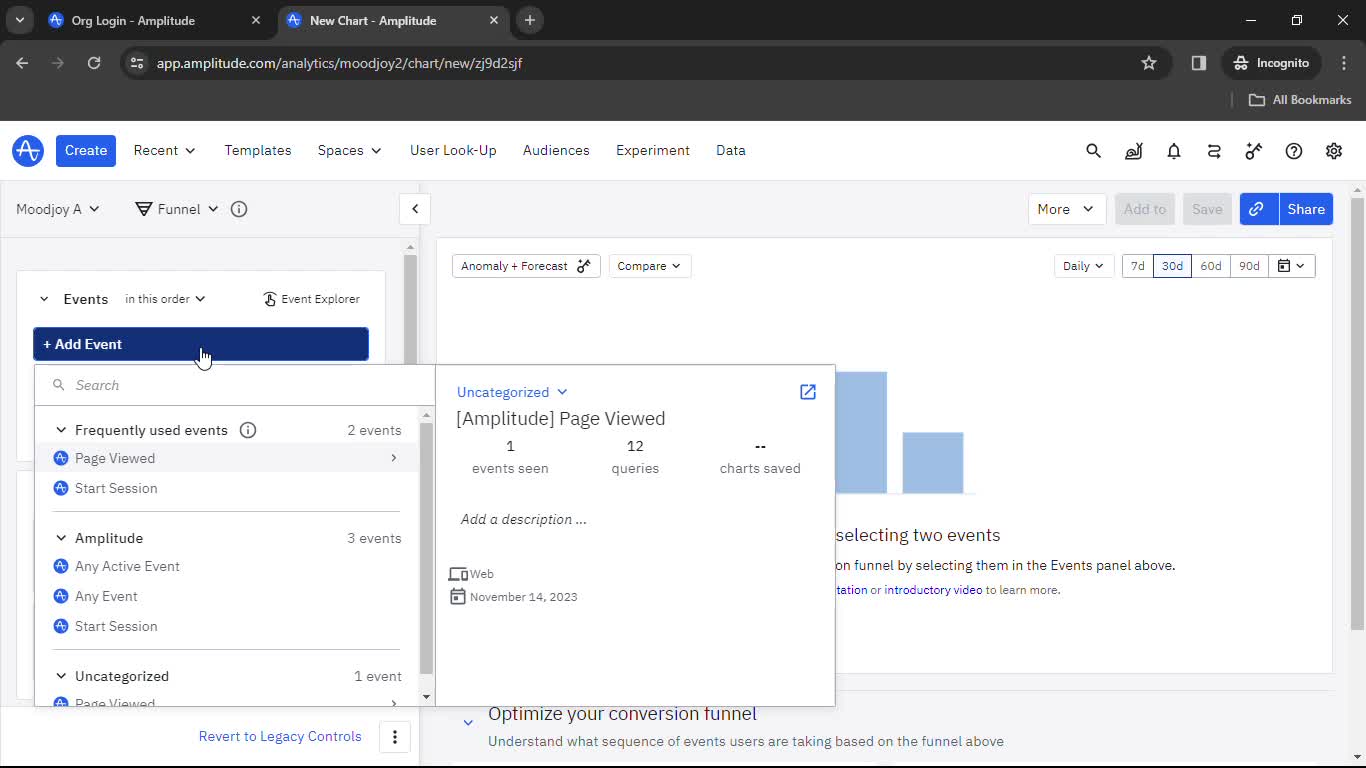Close the Org Login tab

256,20
